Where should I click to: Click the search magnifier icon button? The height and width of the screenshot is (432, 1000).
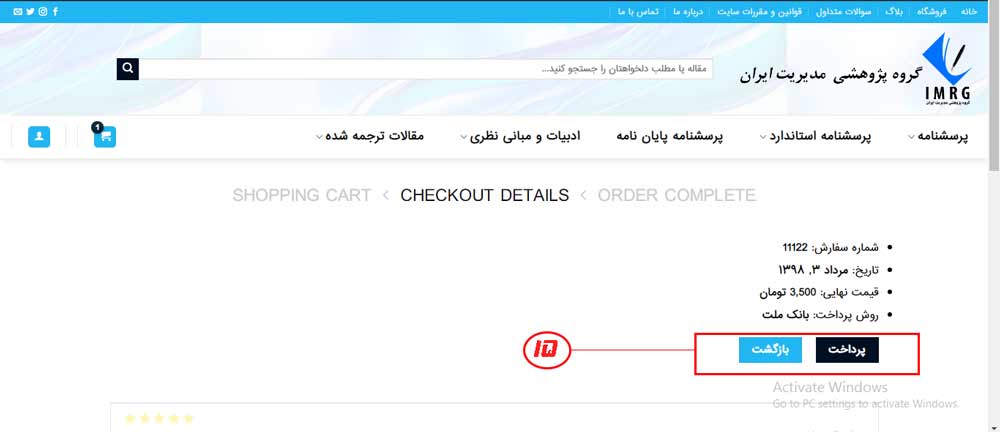click(128, 69)
